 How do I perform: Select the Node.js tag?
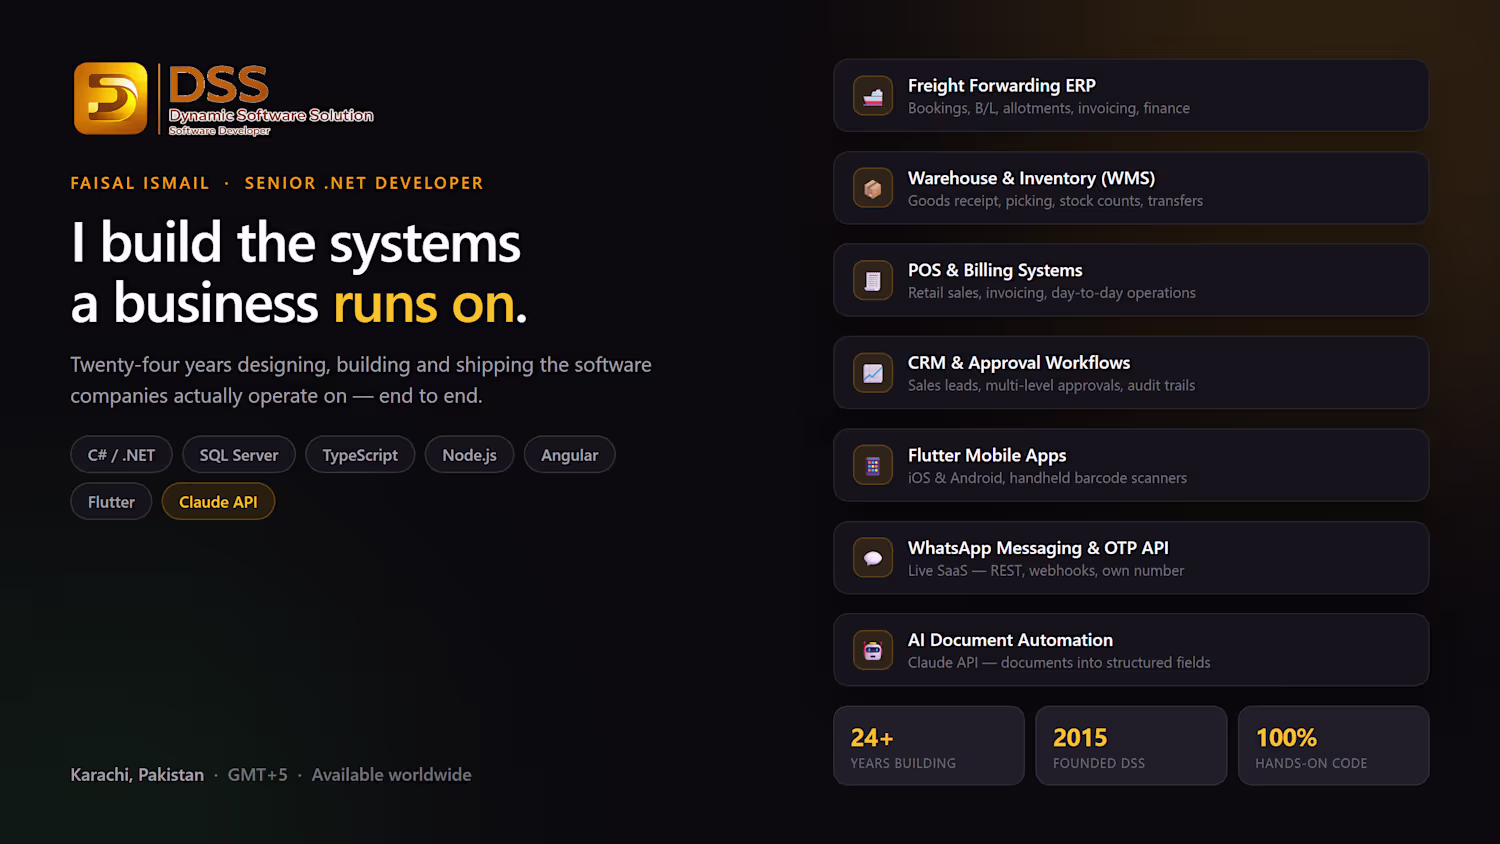tap(470, 455)
